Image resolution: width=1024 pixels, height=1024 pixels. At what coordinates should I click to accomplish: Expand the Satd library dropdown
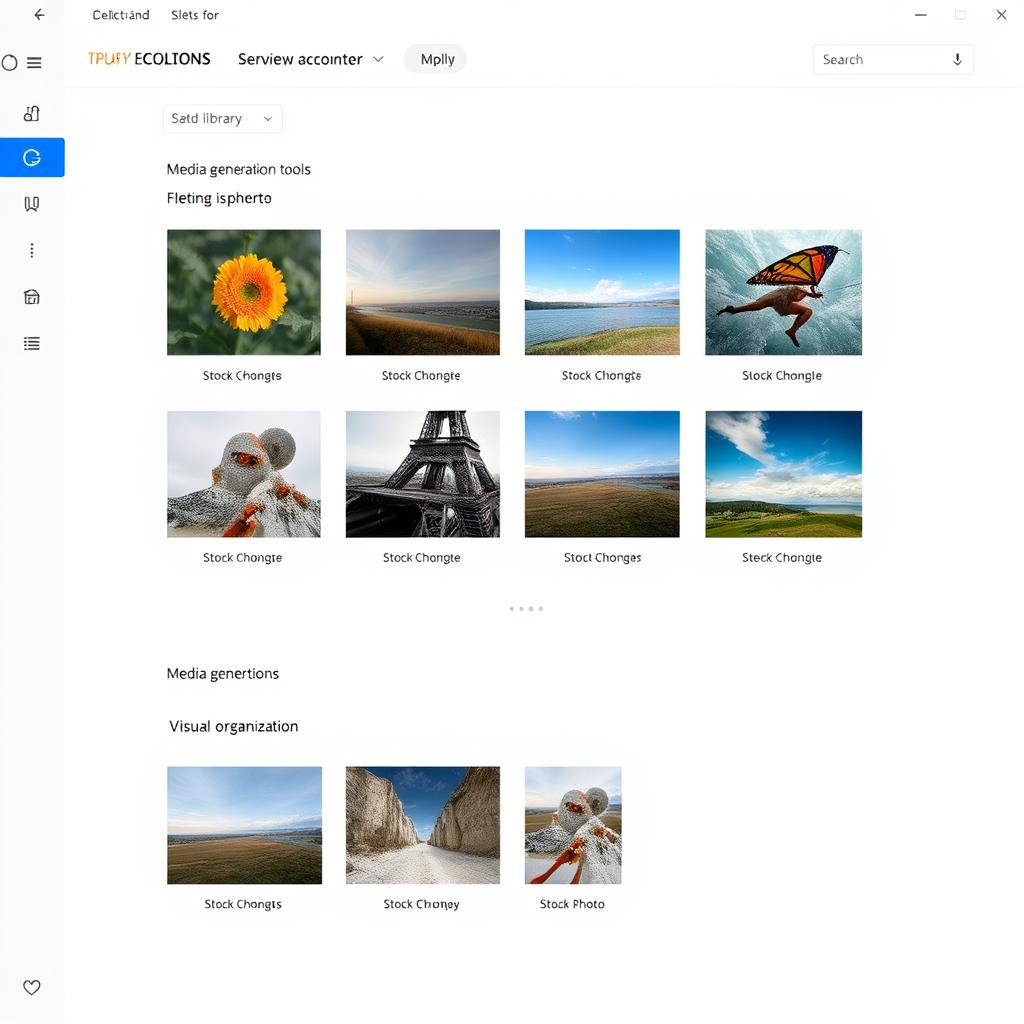coord(221,118)
